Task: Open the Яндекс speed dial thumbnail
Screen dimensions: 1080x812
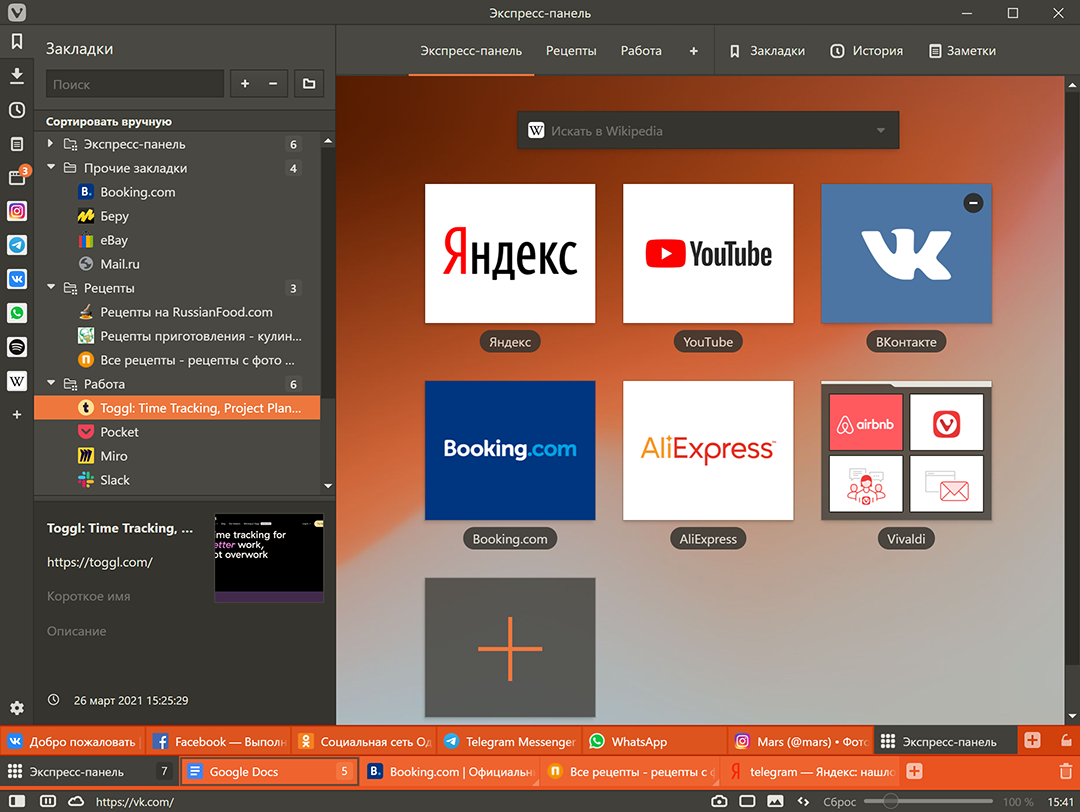Action: click(510, 253)
